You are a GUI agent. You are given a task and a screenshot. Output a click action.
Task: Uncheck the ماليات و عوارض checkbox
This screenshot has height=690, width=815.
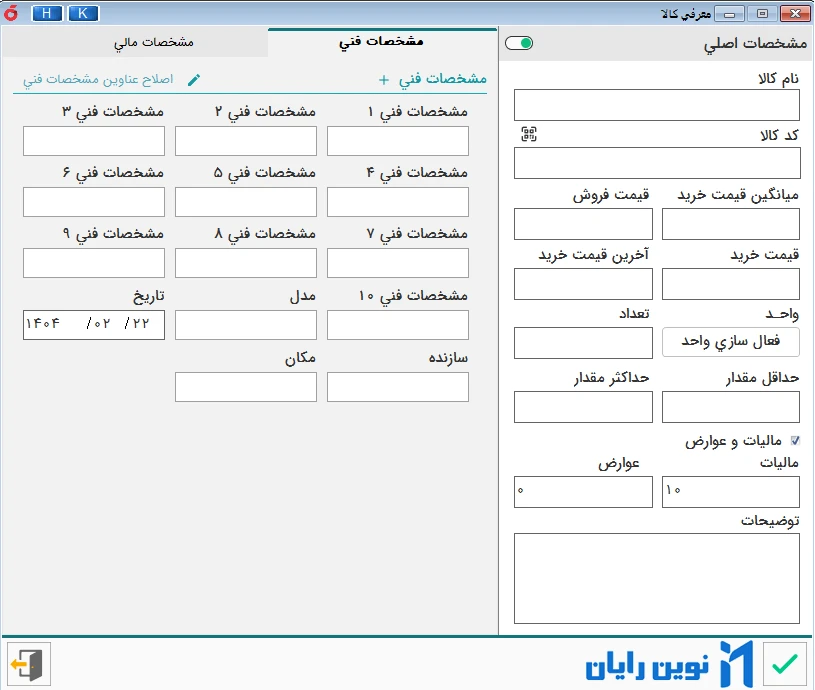point(795,441)
